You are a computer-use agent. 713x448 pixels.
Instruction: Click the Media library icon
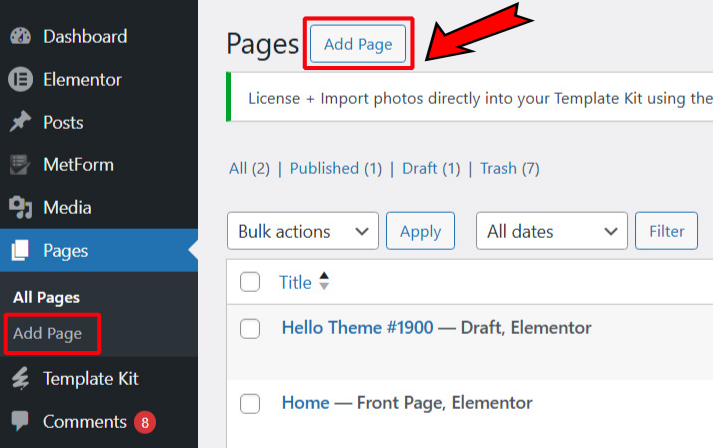coord(20,208)
